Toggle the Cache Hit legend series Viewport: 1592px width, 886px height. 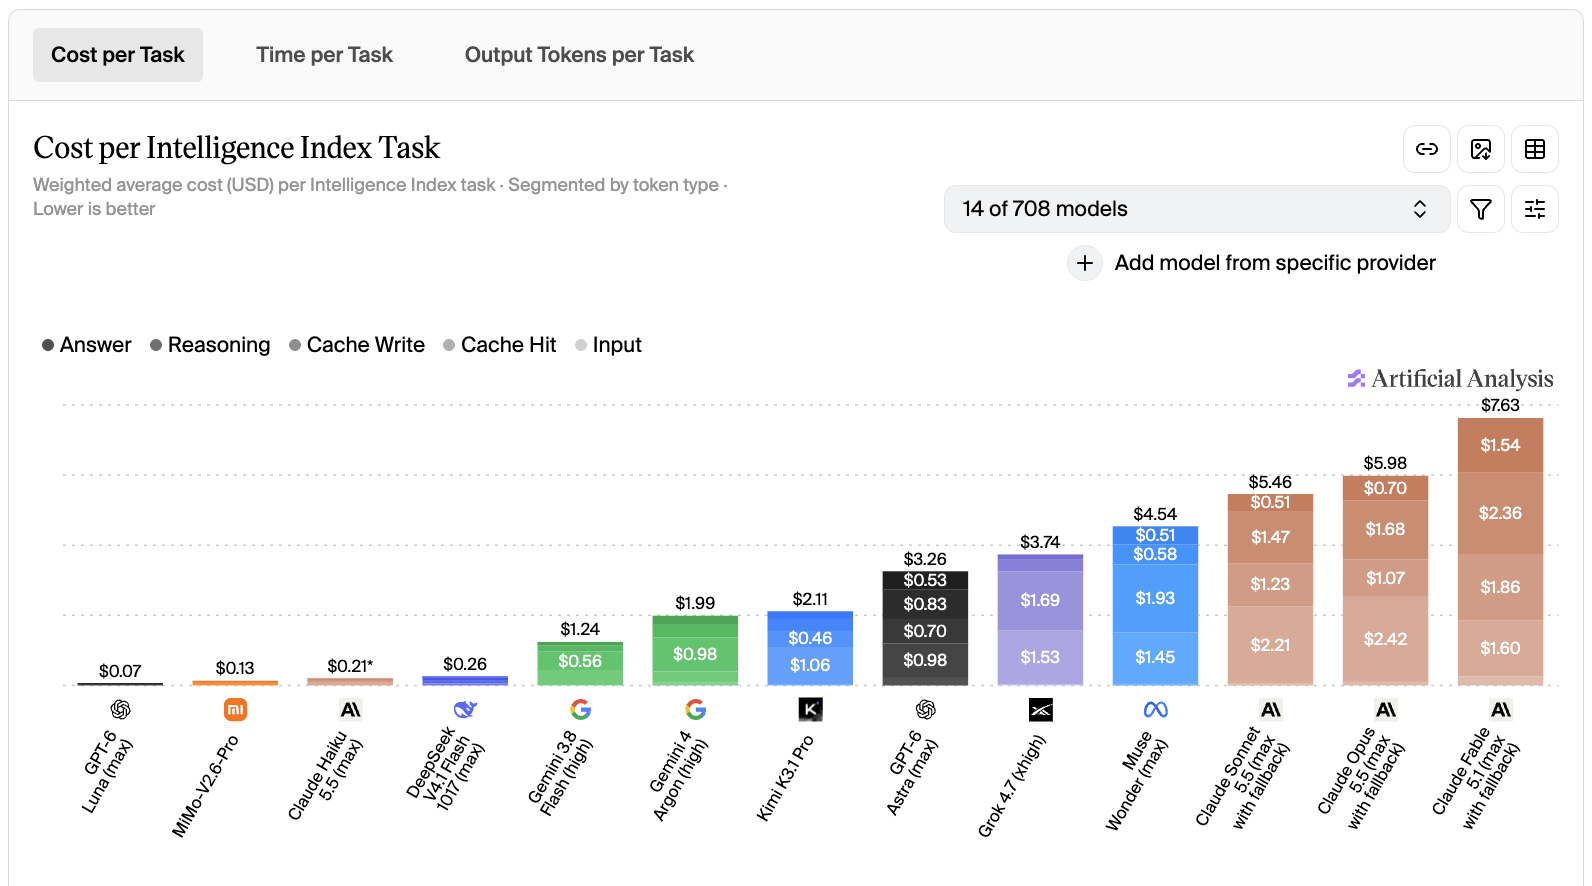pos(499,345)
